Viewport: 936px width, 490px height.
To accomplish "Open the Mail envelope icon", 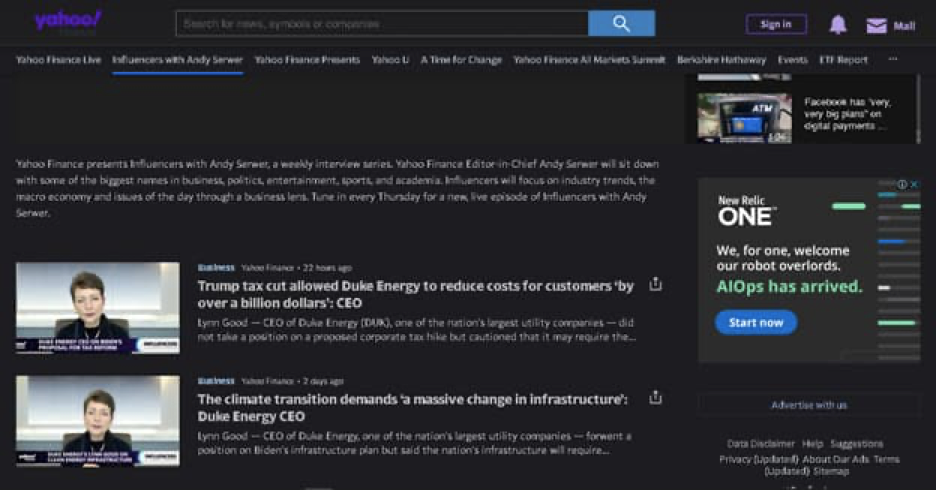I will click(876, 26).
